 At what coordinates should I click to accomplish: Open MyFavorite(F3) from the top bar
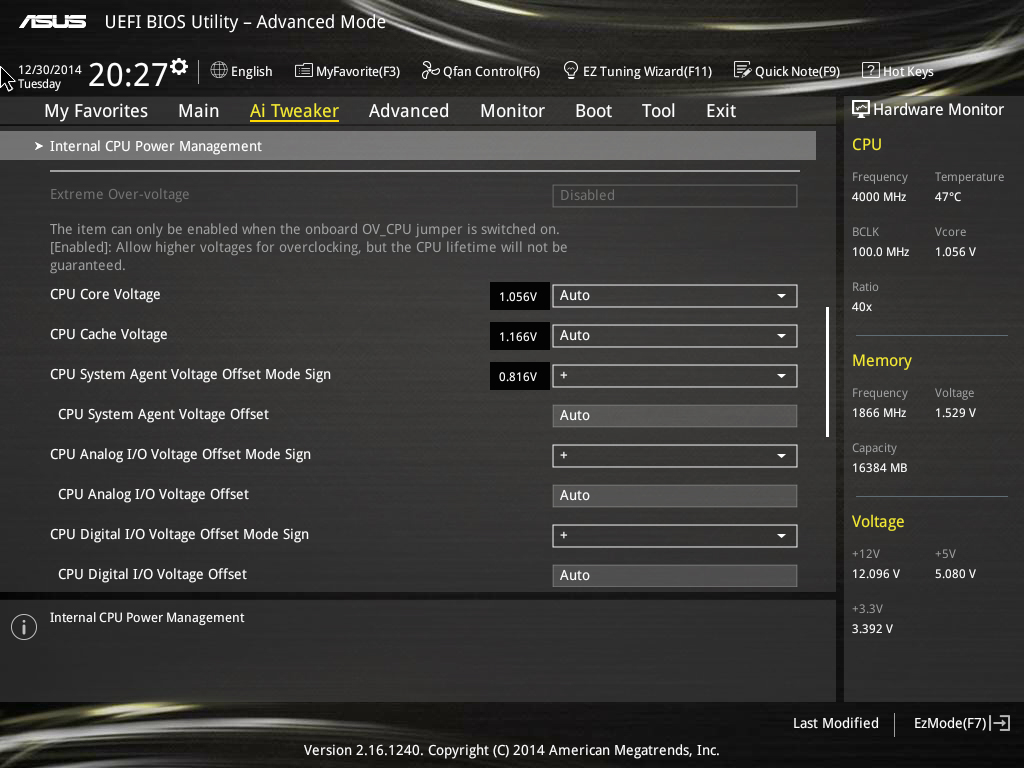(x=347, y=71)
